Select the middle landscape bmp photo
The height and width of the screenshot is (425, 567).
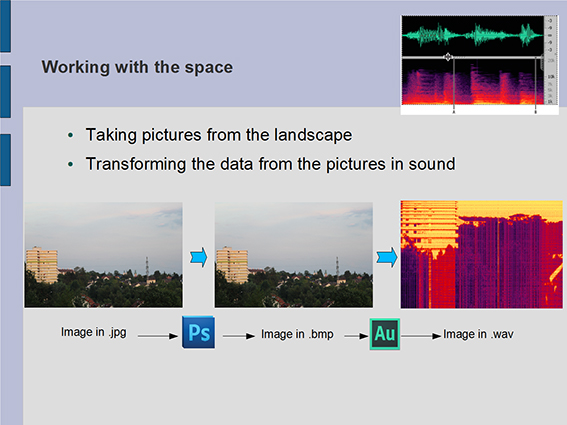point(294,255)
